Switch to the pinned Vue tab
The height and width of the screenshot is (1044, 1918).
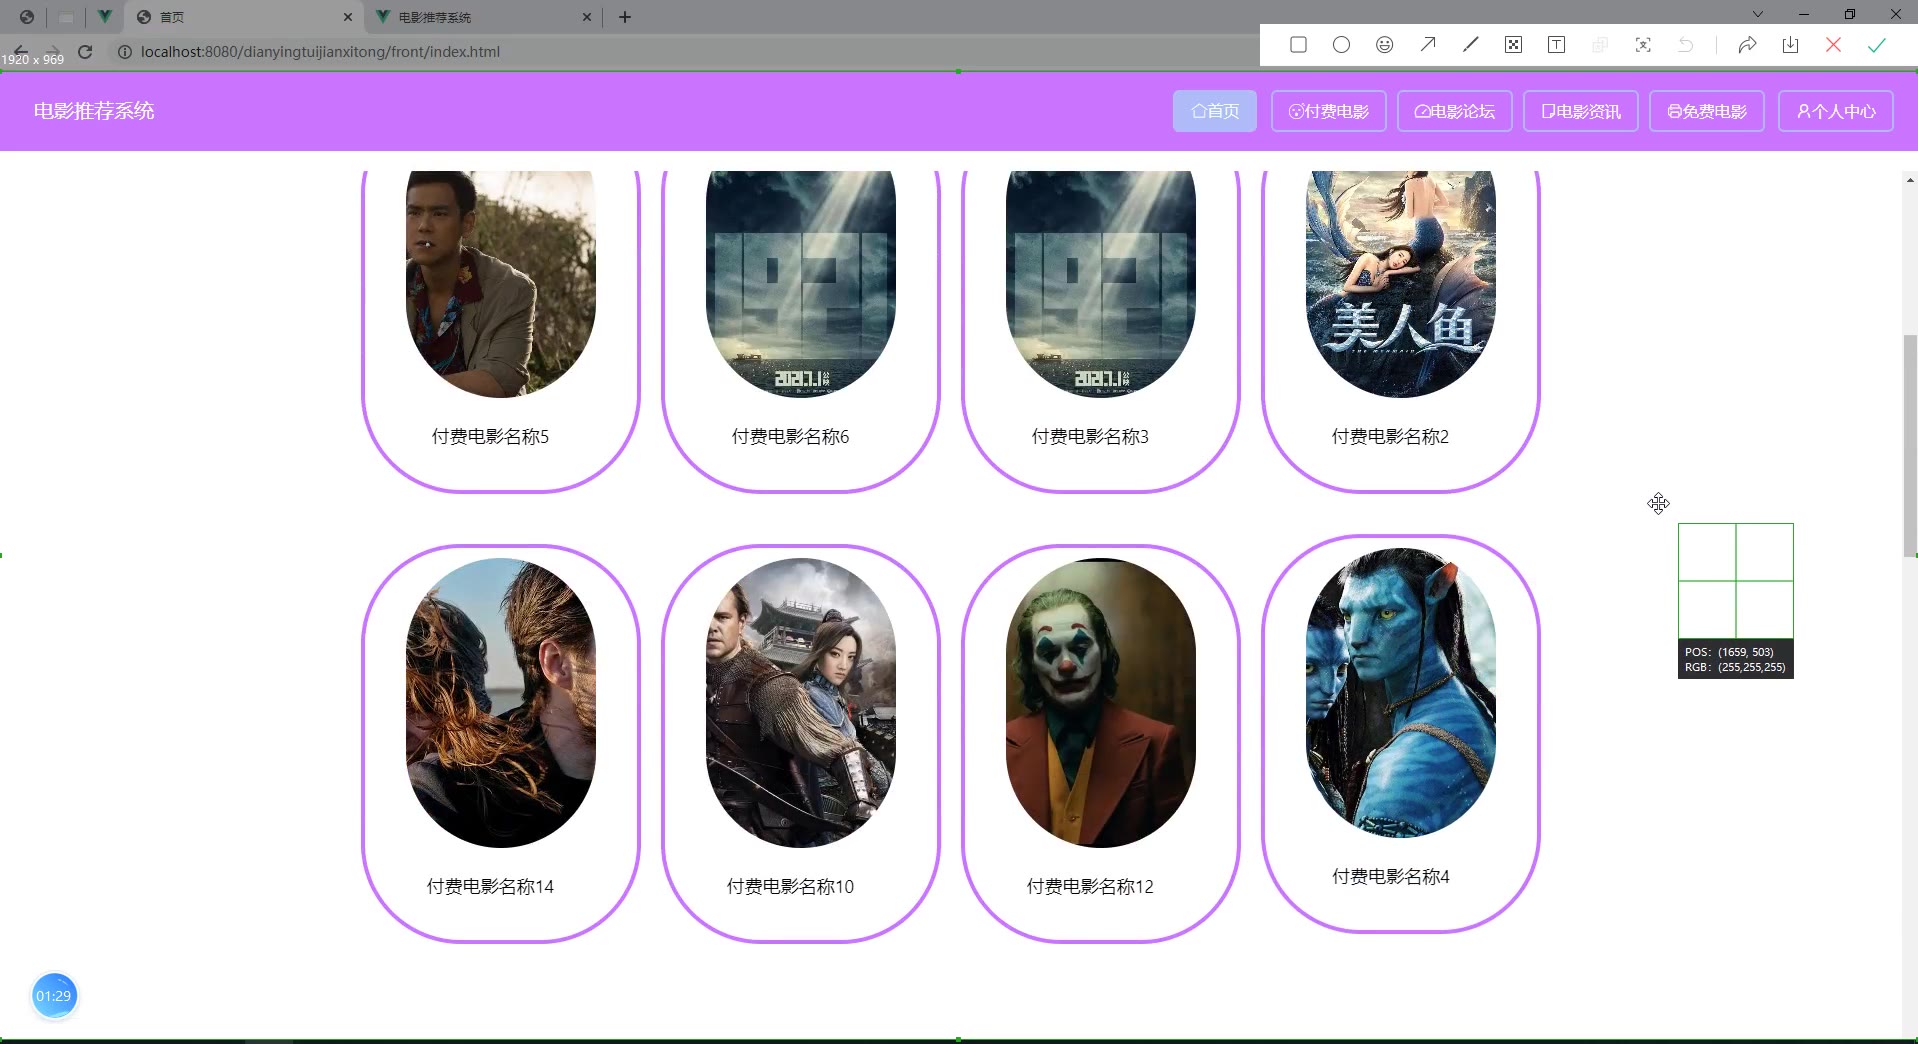pyautogui.click(x=104, y=17)
